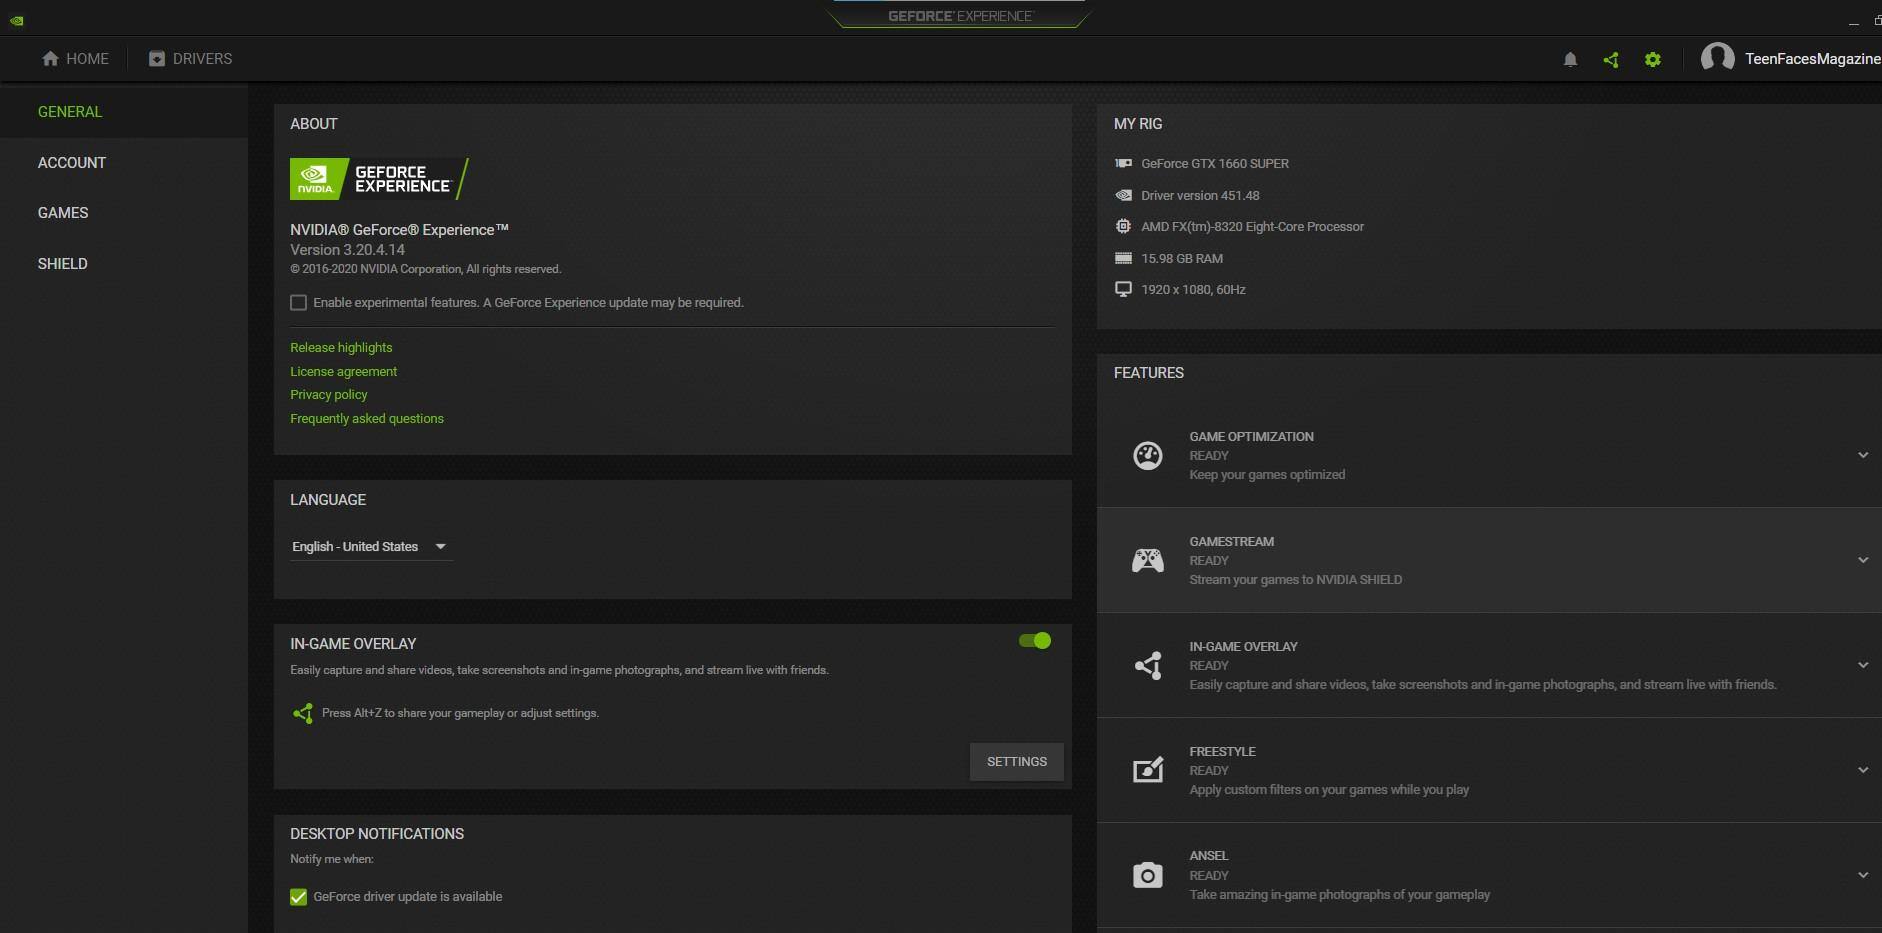Open the Privacy policy link
The height and width of the screenshot is (933, 1882).
(328, 395)
